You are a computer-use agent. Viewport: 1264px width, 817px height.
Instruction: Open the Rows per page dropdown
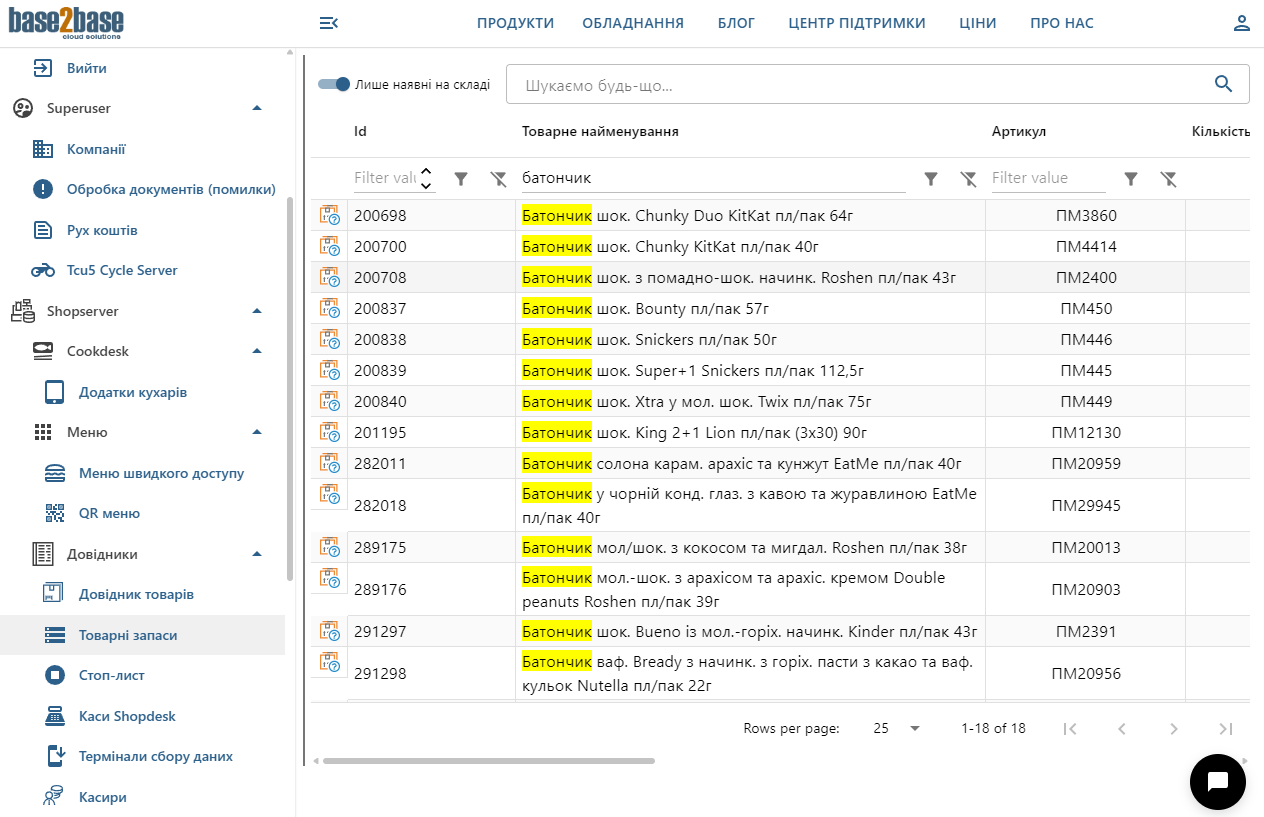896,728
